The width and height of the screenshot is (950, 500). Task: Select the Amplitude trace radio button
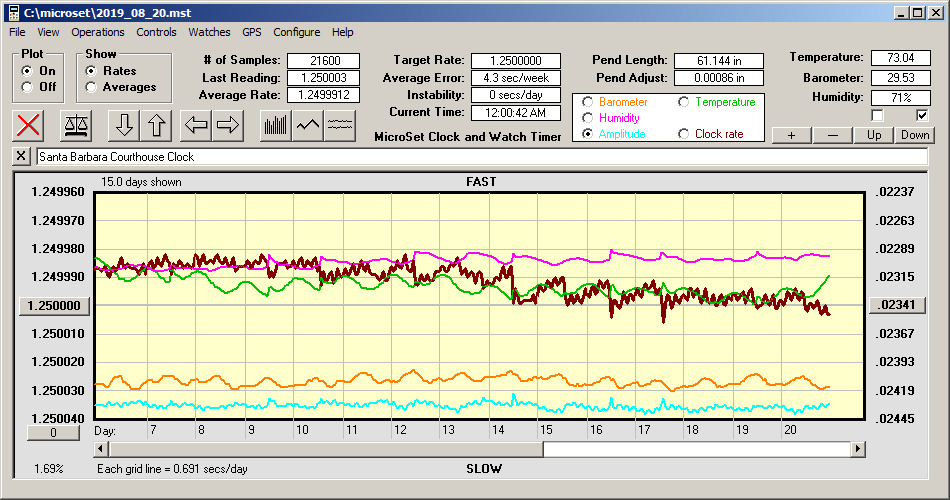coord(587,134)
